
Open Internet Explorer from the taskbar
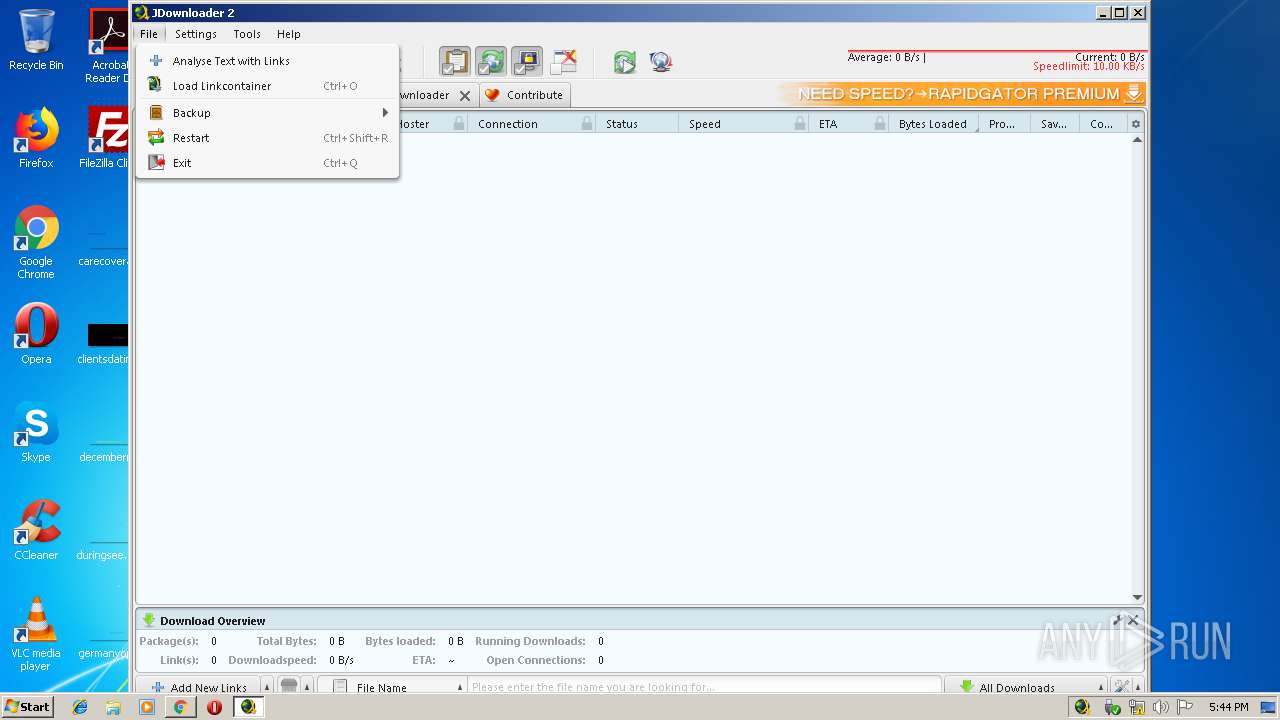80,707
